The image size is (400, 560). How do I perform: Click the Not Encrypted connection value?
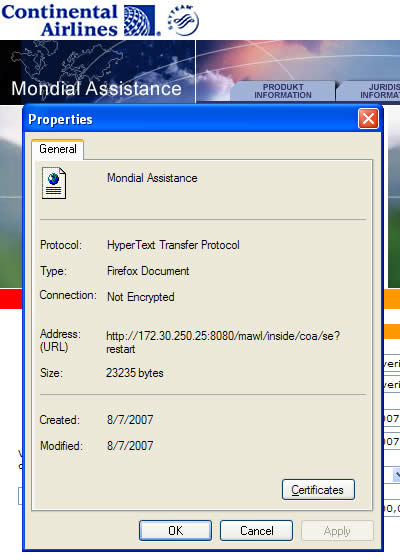point(141,297)
